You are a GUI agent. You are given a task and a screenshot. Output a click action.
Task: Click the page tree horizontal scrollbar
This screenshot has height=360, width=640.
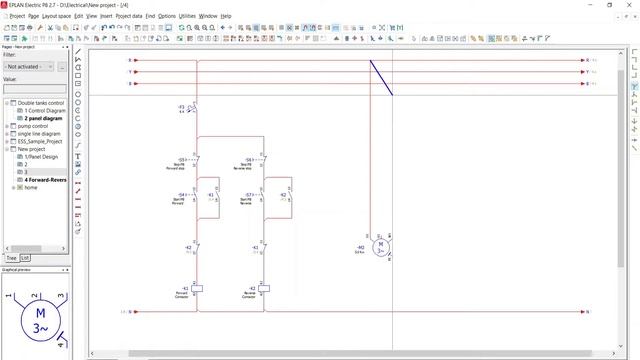coord(26,248)
